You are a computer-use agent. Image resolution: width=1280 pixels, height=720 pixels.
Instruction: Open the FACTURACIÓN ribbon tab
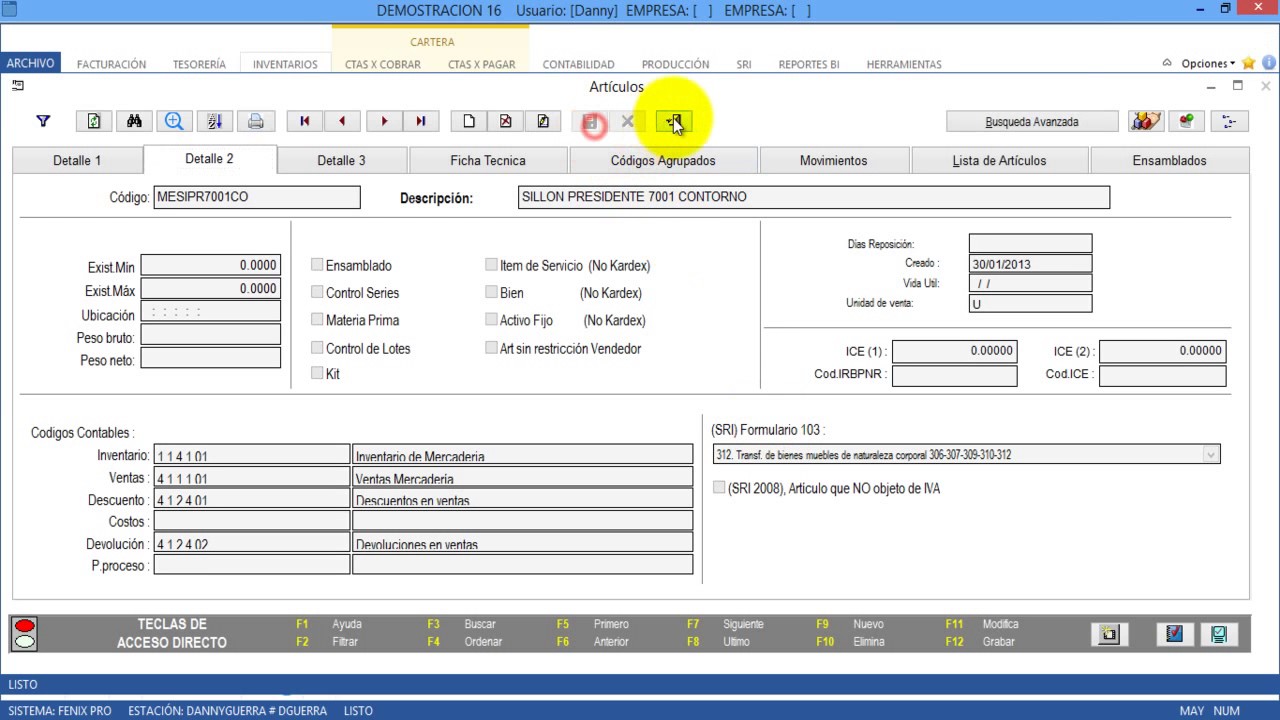111,64
